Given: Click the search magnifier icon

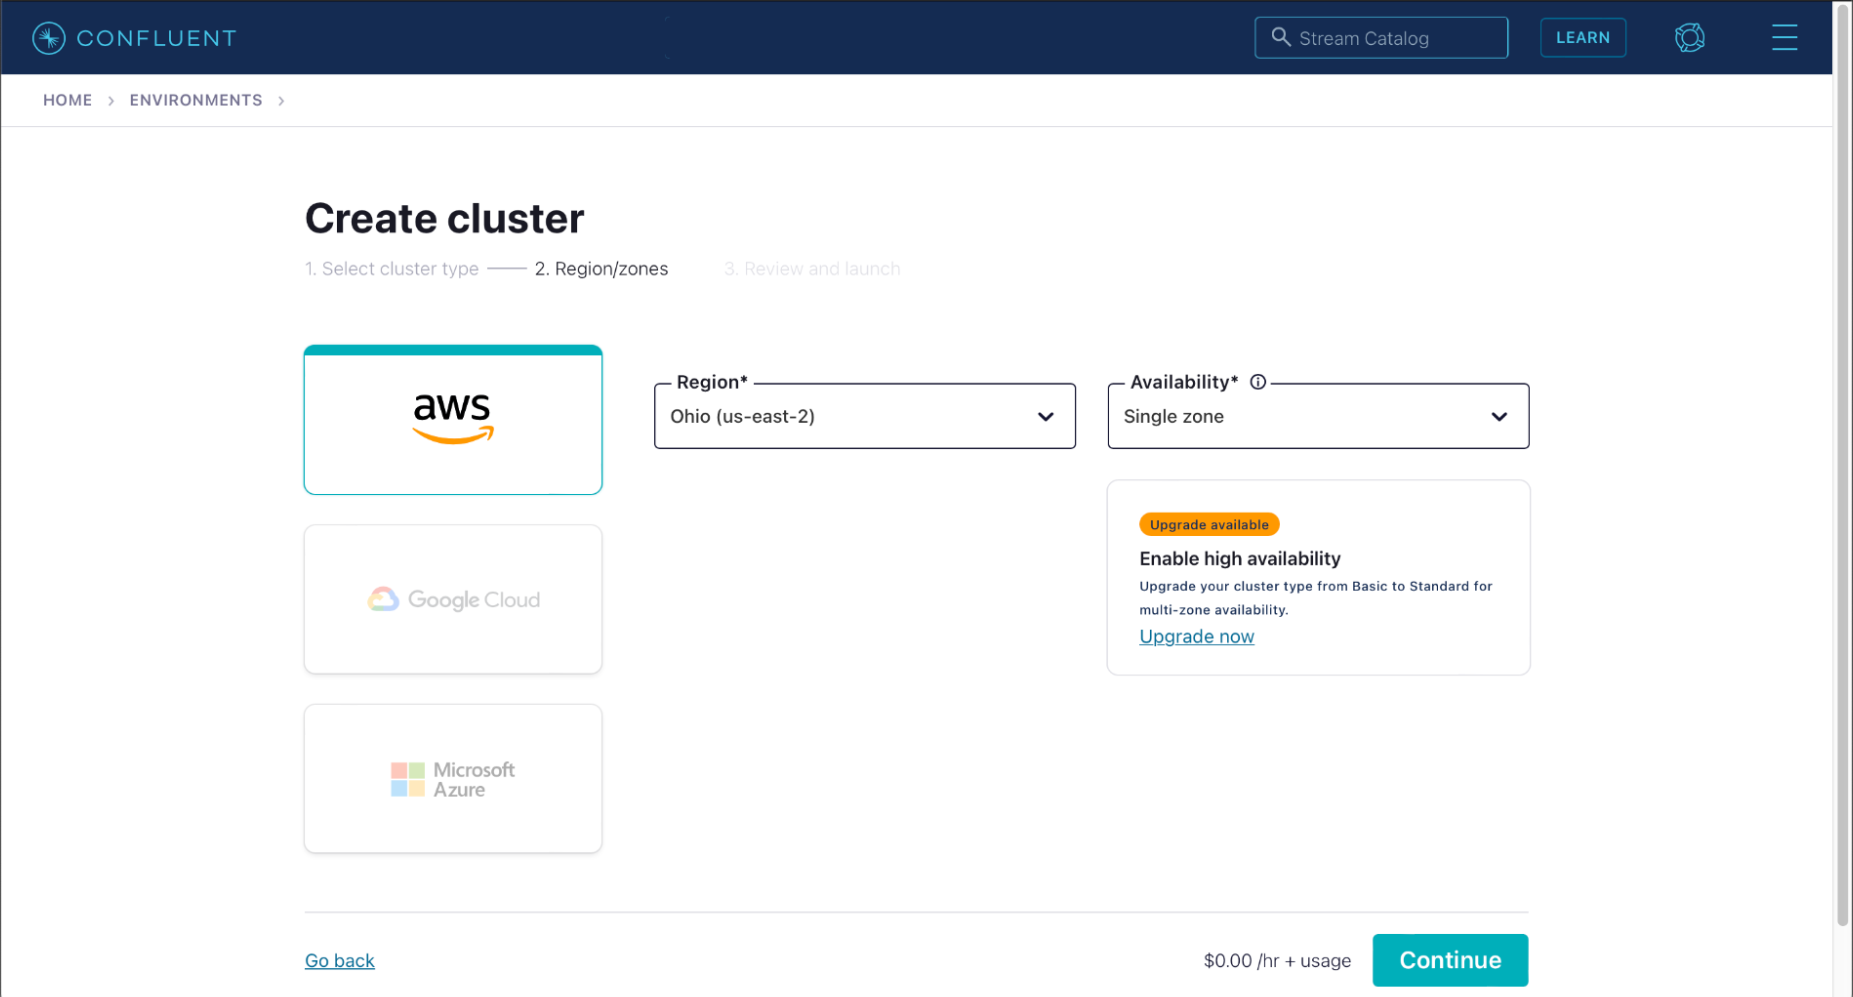Looking at the screenshot, I should (1280, 37).
